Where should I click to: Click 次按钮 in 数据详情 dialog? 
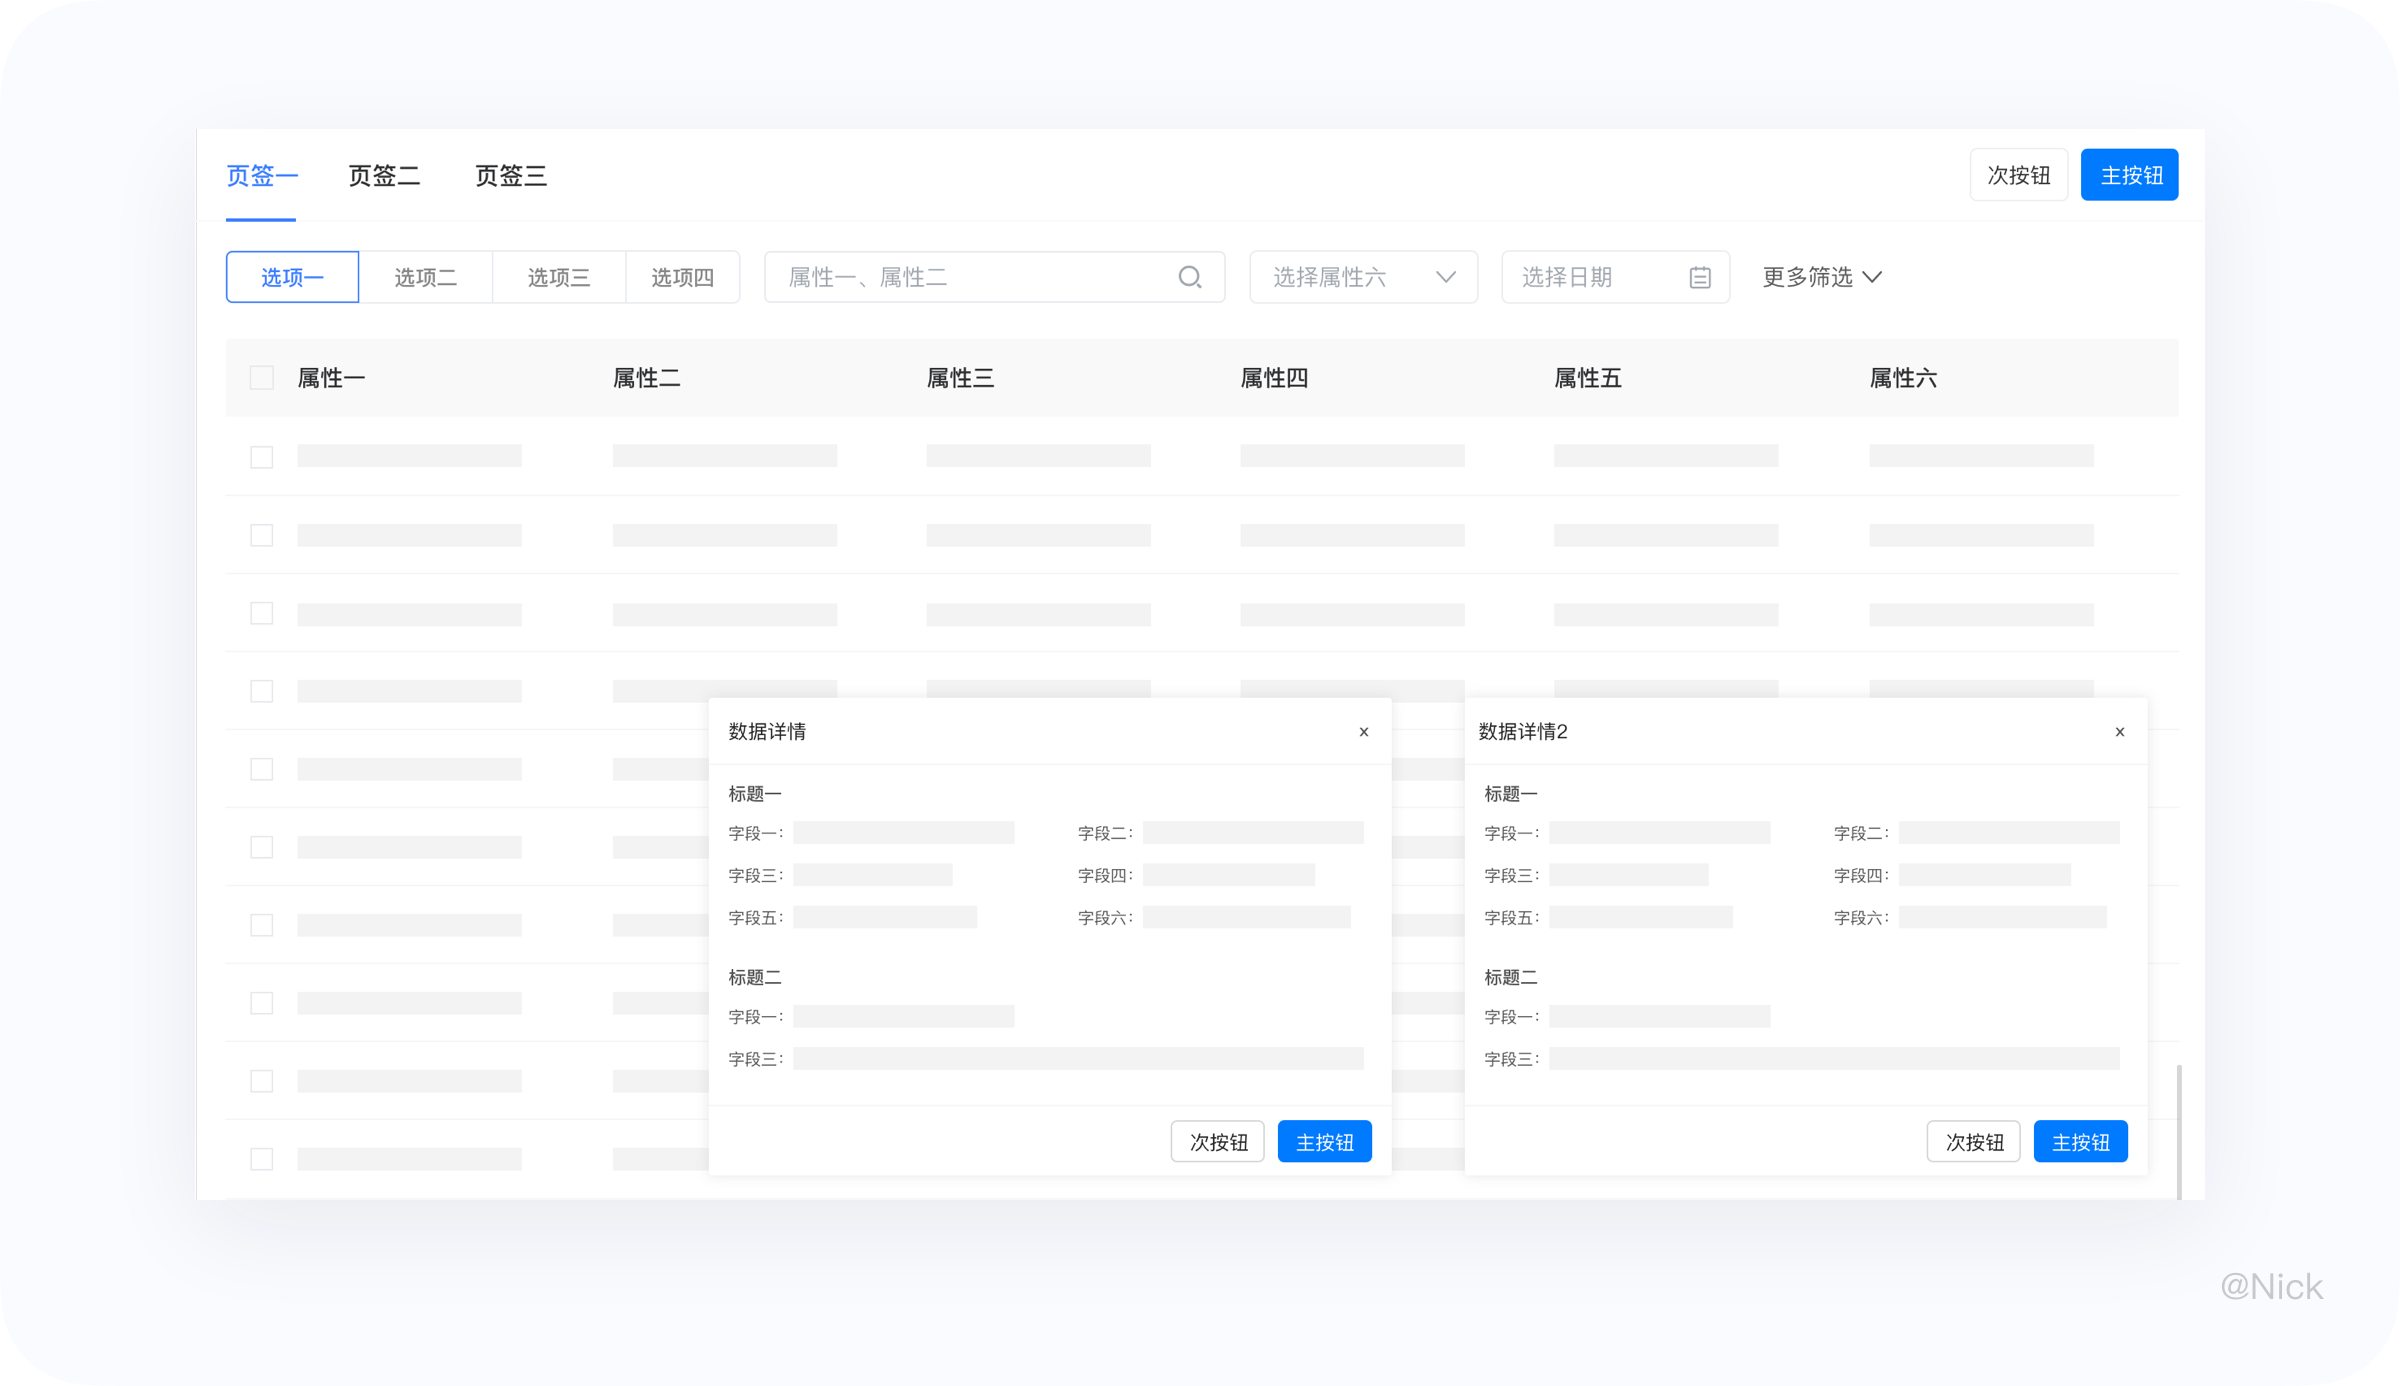pyautogui.click(x=1217, y=1142)
